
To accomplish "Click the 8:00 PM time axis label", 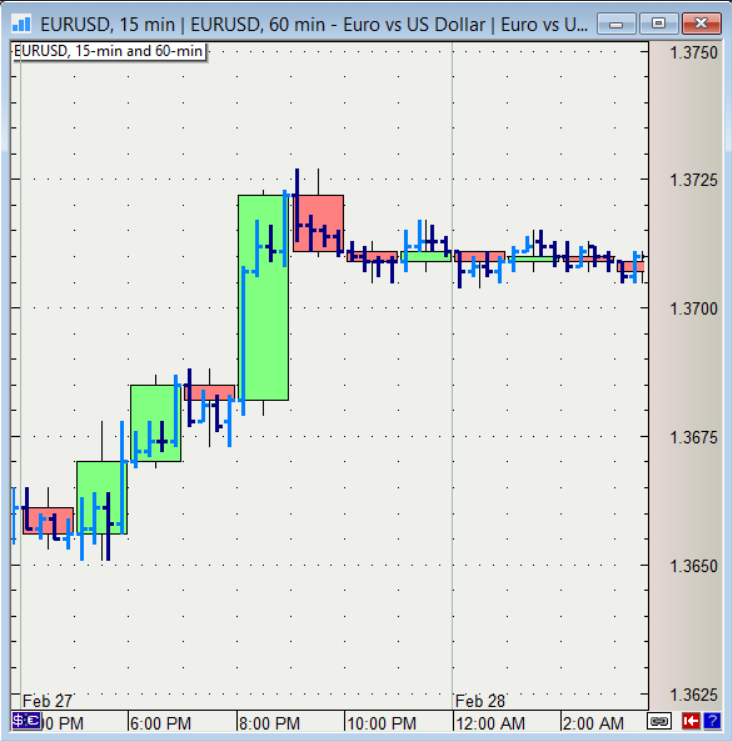I will coord(269,724).
